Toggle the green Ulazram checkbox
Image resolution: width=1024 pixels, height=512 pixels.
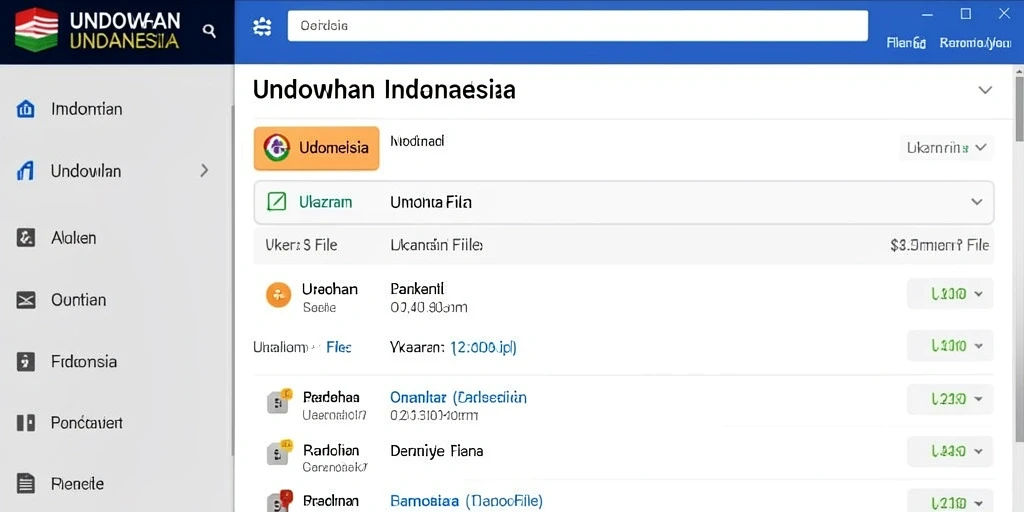click(x=277, y=202)
